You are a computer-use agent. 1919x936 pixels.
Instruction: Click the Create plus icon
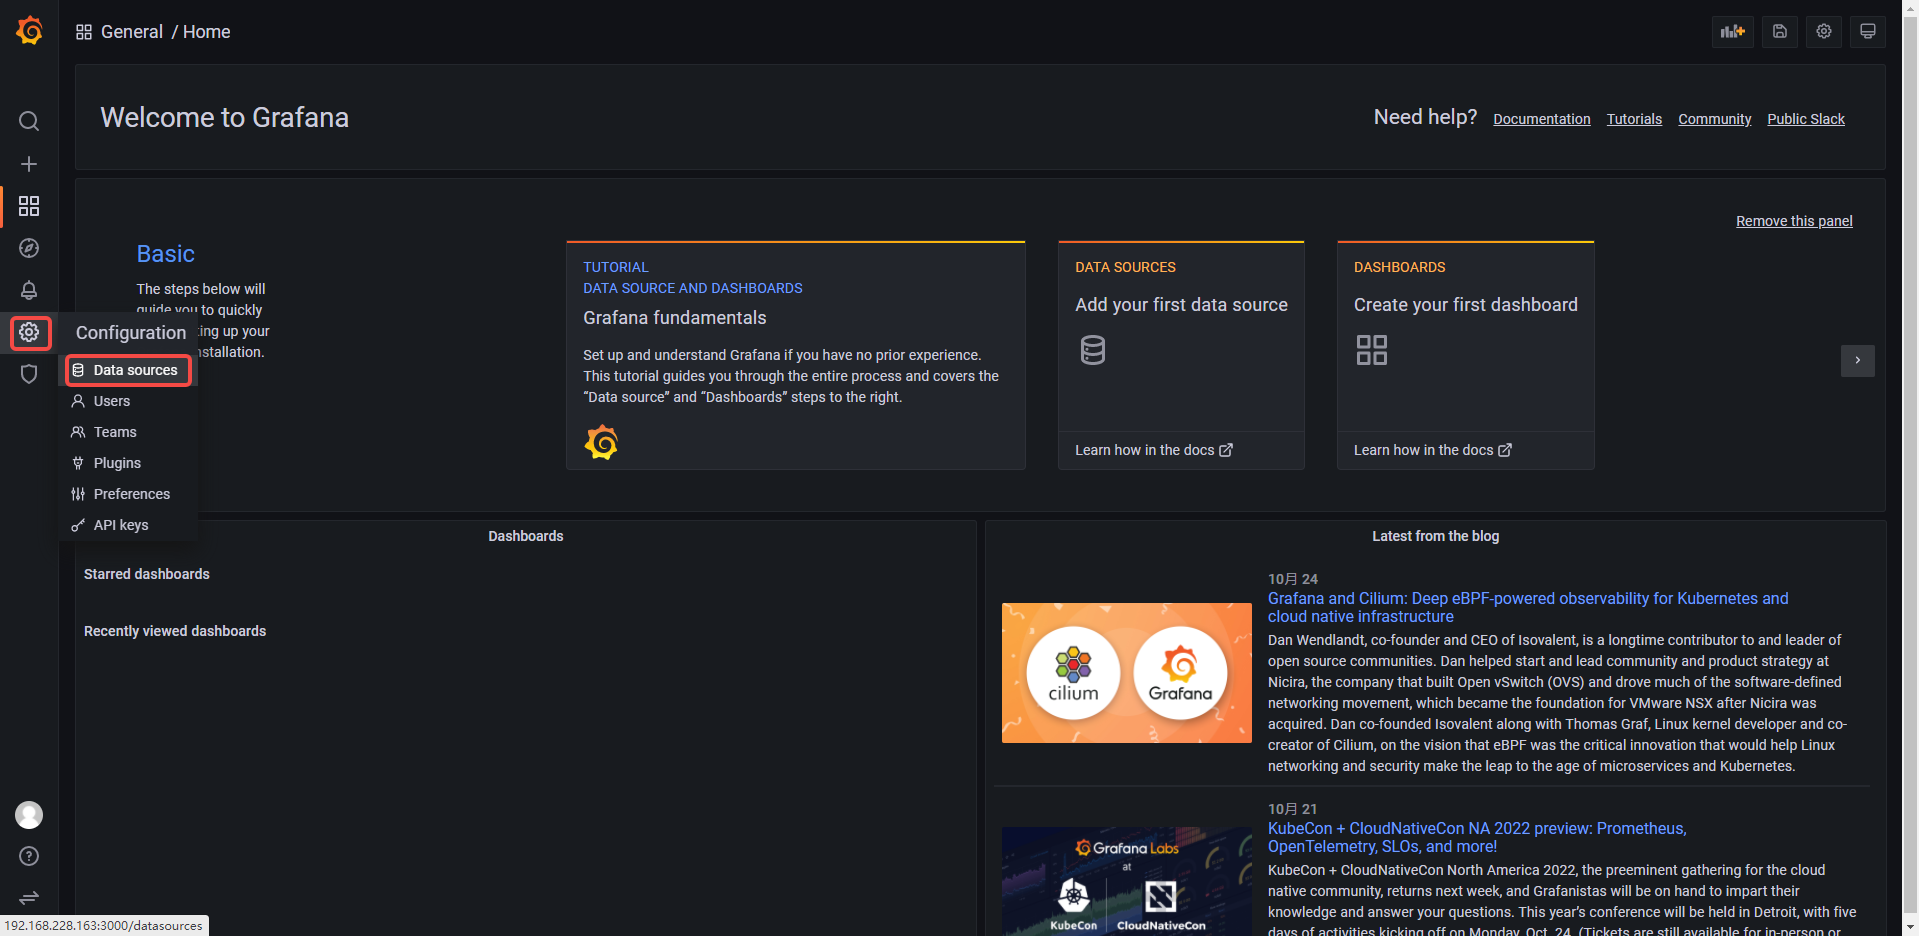pyautogui.click(x=29, y=164)
